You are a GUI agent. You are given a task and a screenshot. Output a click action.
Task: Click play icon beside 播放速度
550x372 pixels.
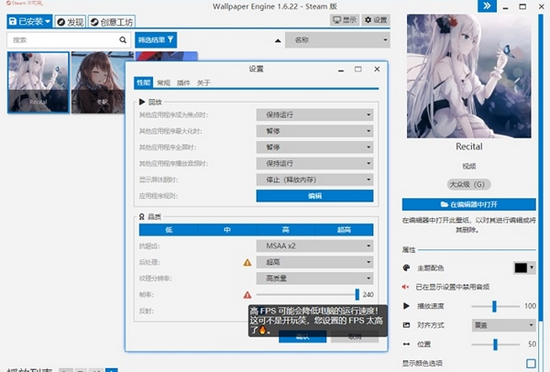pos(406,306)
